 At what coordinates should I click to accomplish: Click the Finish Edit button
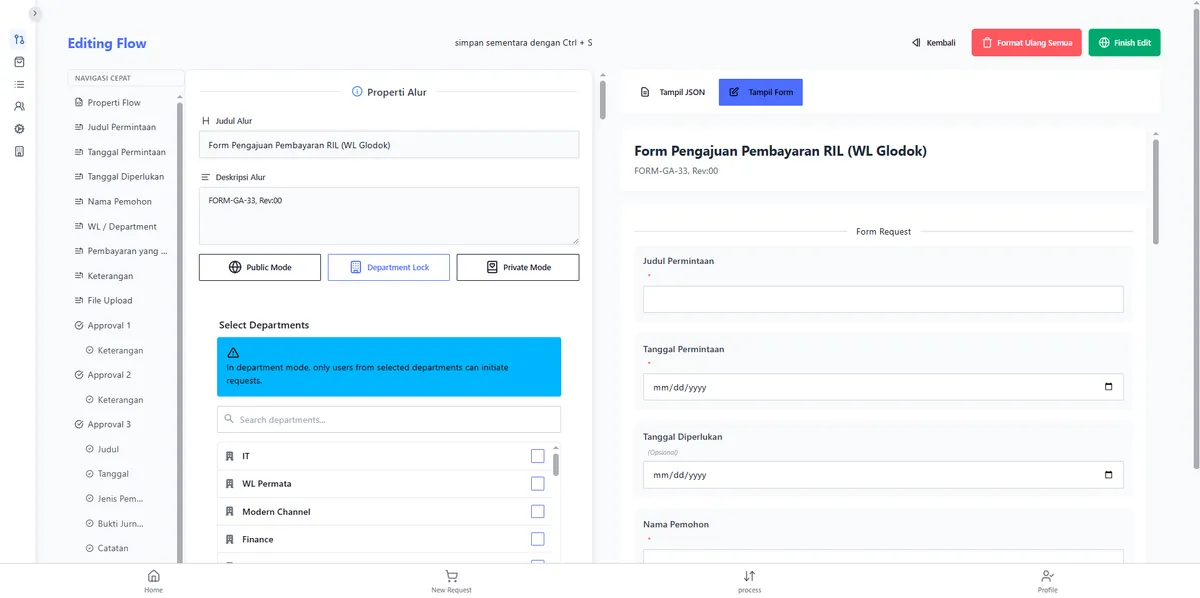tap(1124, 43)
